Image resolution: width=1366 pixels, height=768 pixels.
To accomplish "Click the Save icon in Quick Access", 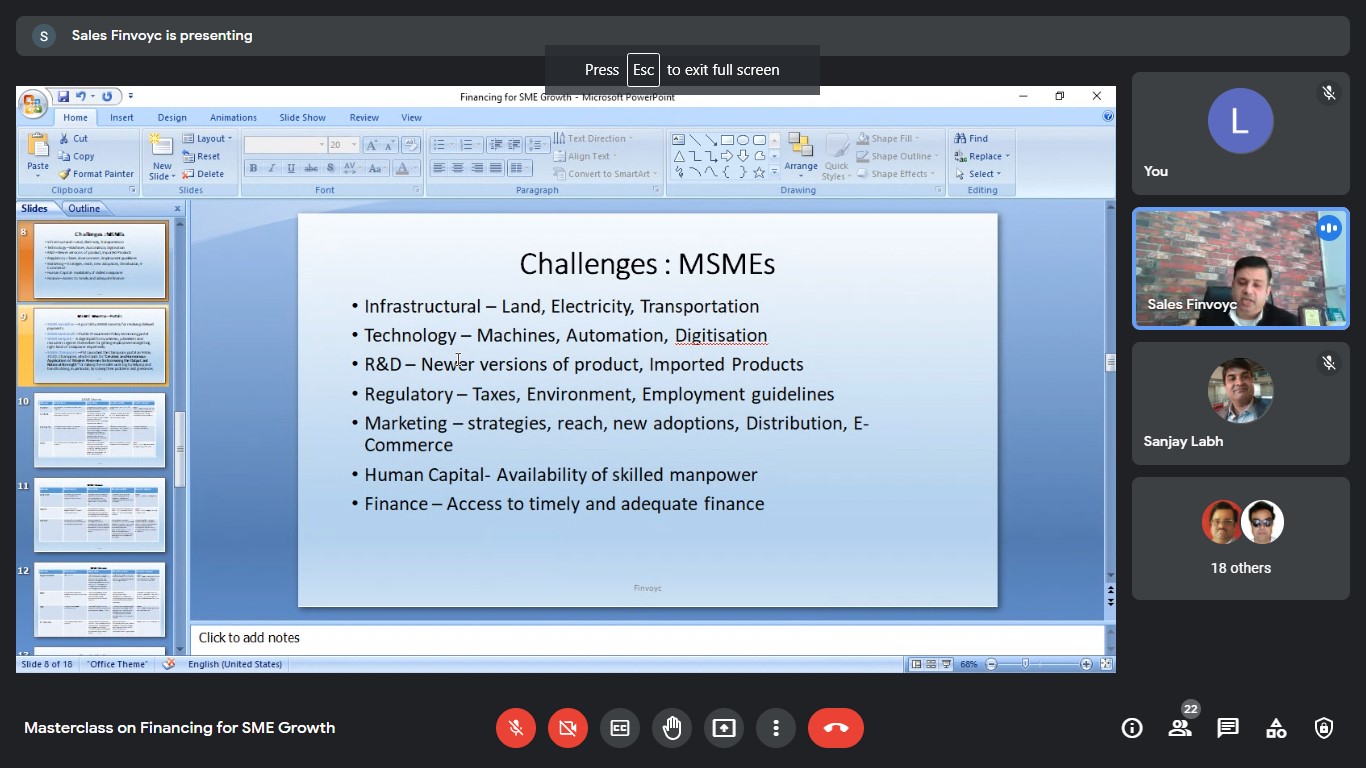I will click(63, 96).
